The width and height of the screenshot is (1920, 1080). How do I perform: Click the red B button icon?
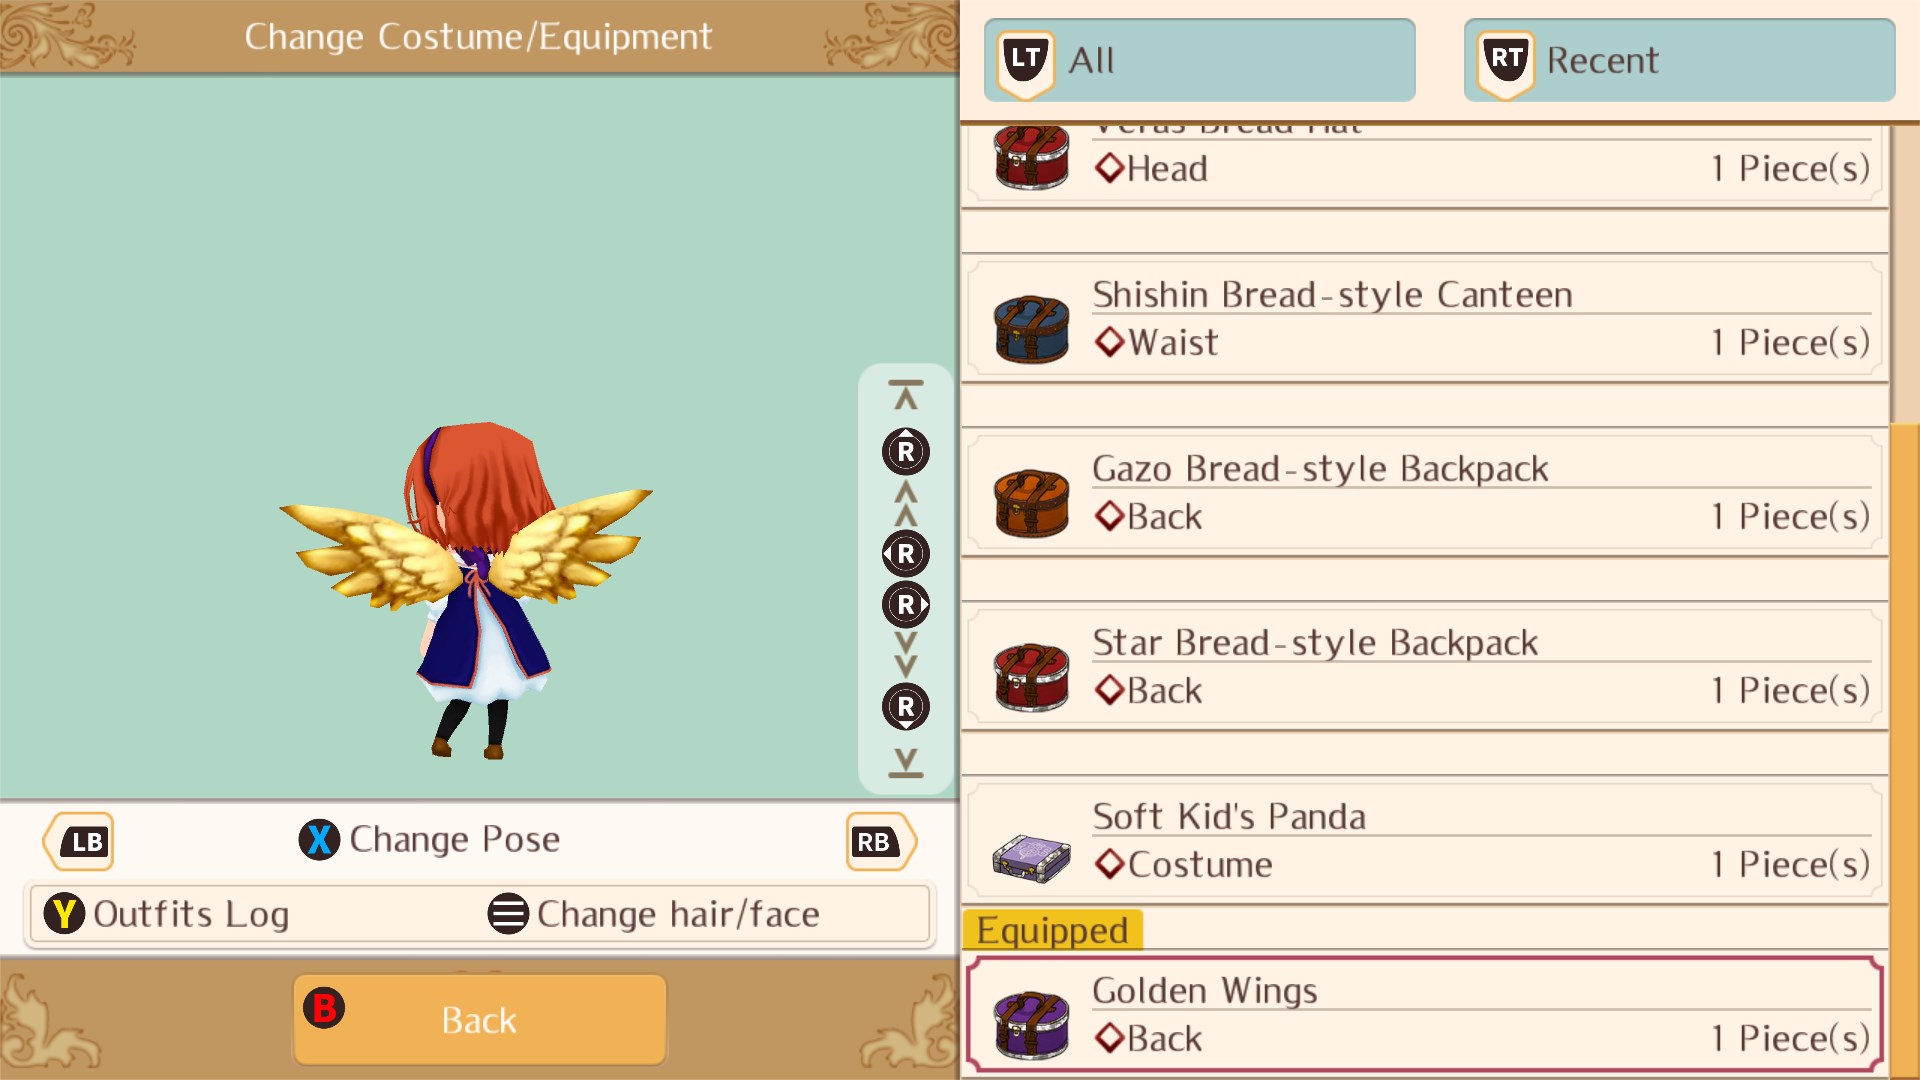324,1008
